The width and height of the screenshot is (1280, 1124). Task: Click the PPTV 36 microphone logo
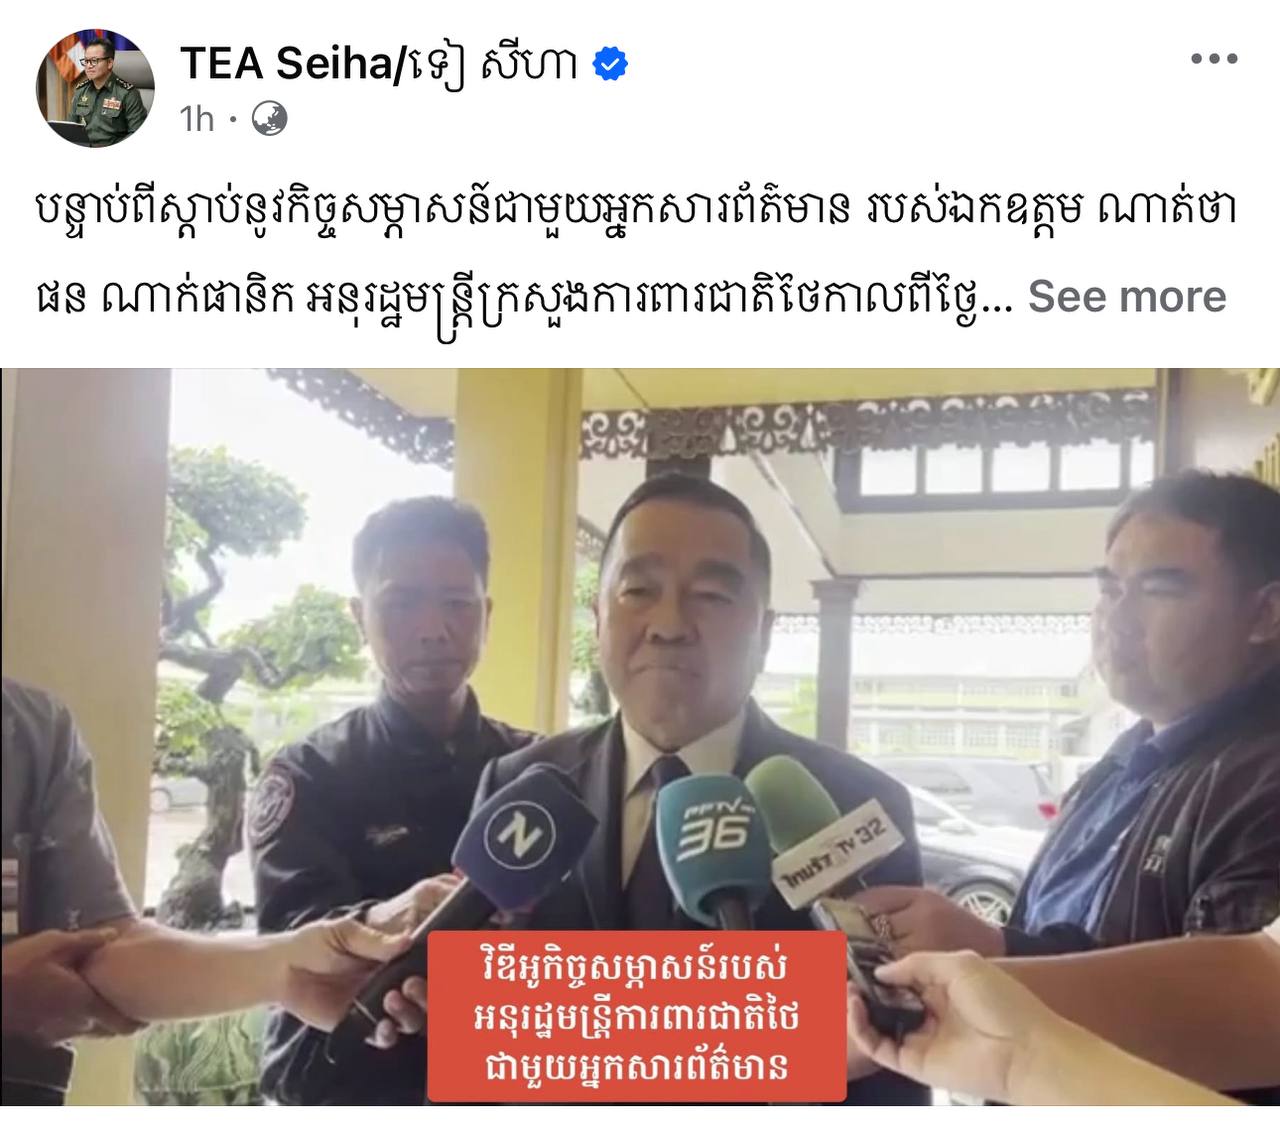(713, 829)
